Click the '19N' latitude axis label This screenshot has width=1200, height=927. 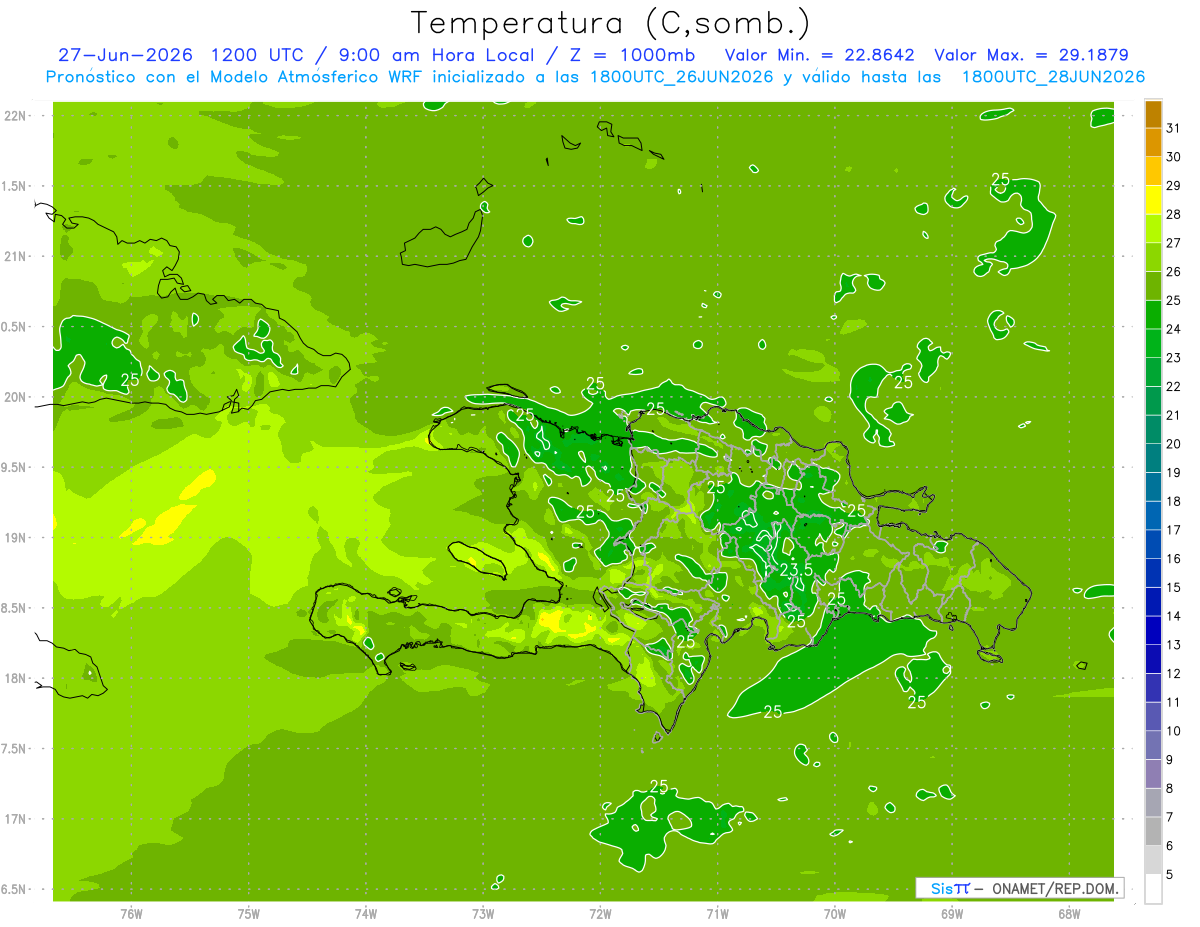click(x=15, y=538)
